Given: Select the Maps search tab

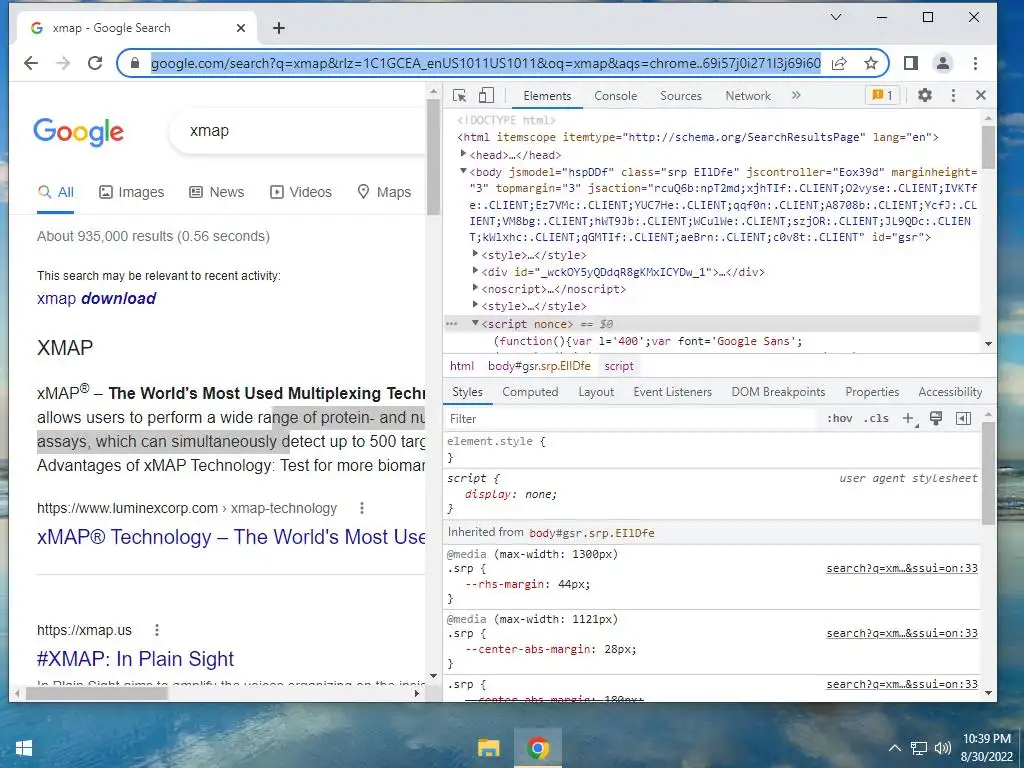Looking at the screenshot, I should click(x=384, y=192).
